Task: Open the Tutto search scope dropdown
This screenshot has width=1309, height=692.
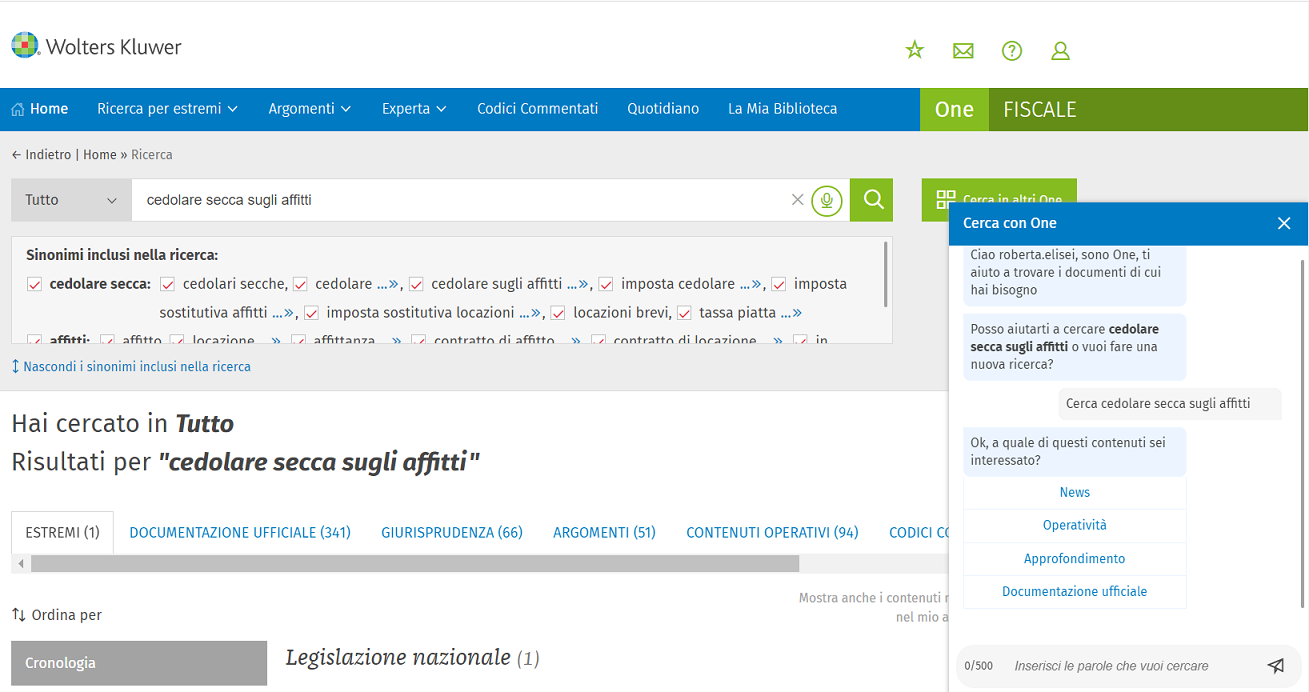Action: pyautogui.click(x=71, y=200)
